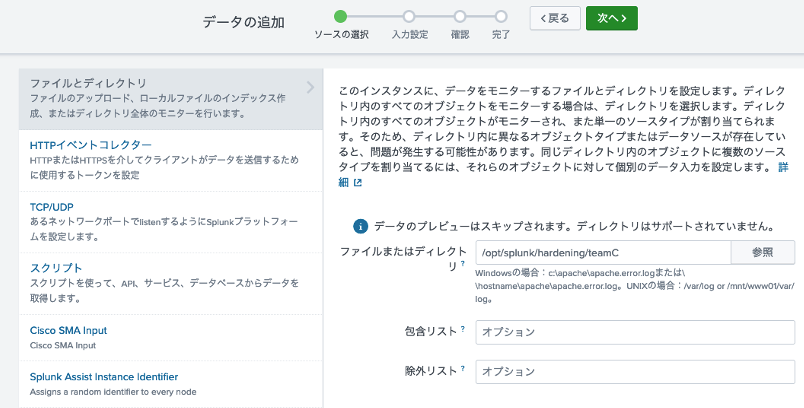Click the blue info icon beside preview notice
The height and width of the screenshot is (408, 804).
point(360,226)
